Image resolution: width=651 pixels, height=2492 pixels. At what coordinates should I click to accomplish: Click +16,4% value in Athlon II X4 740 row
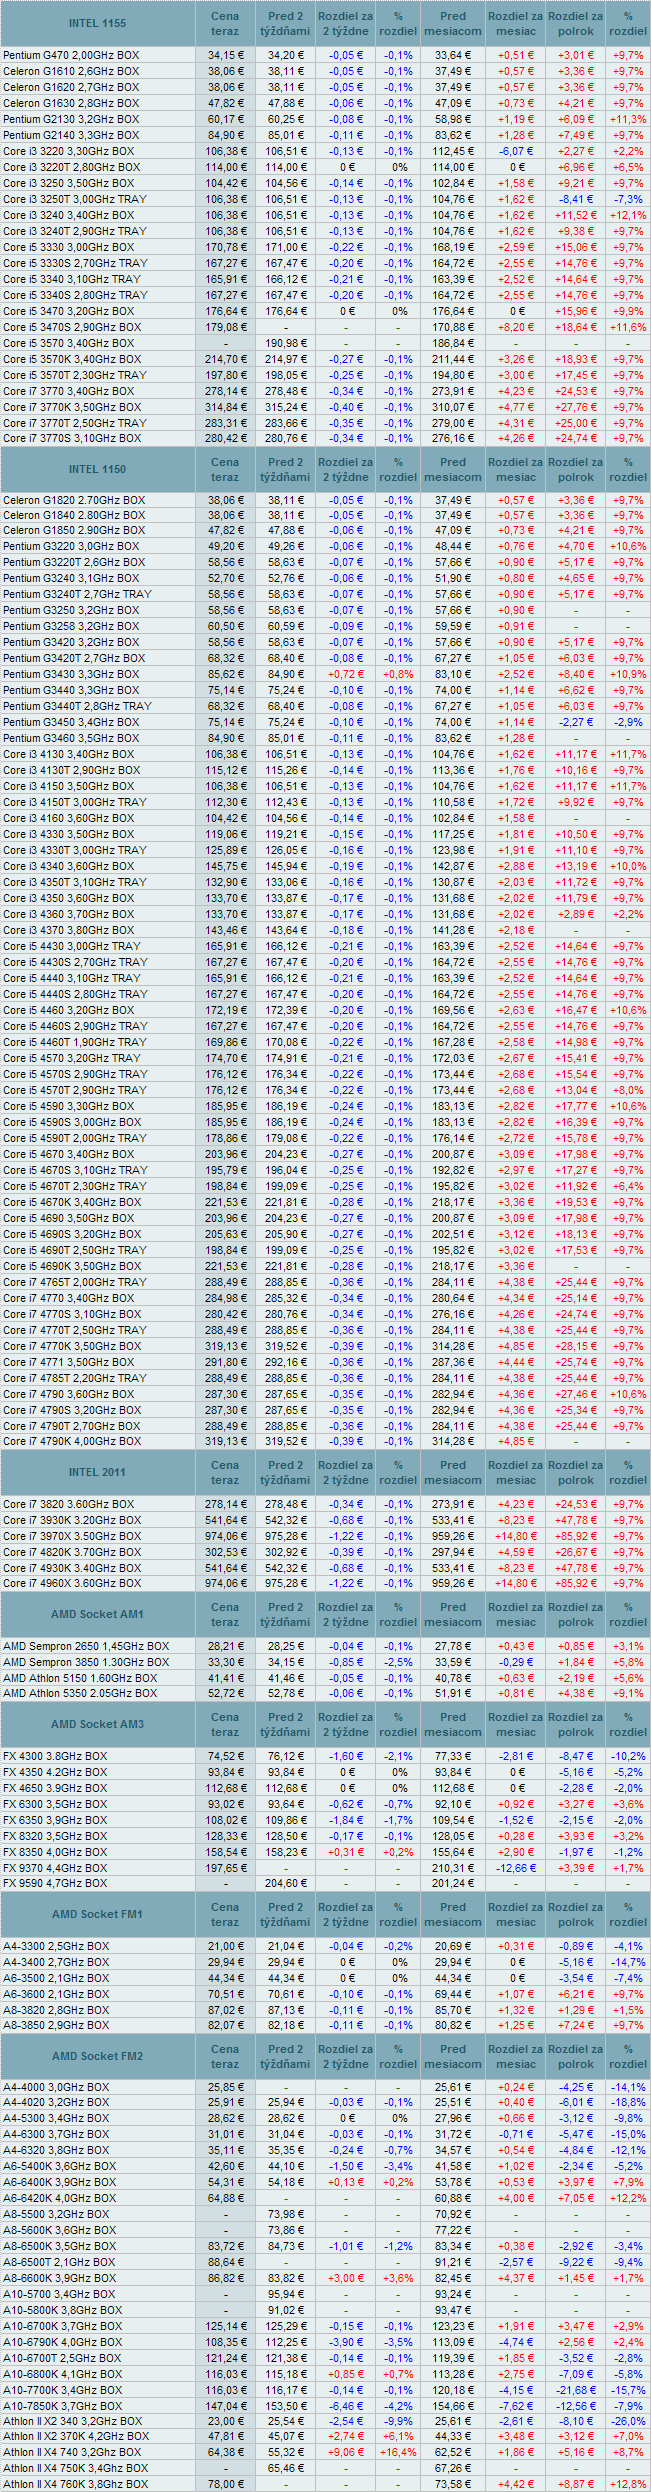[x=398, y=2452]
